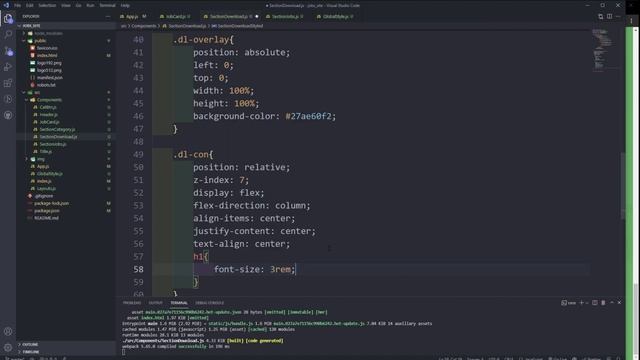Viewport: 640px width, 360px height.
Task: Expand the Outline section
Action: (x=65, y=344)
